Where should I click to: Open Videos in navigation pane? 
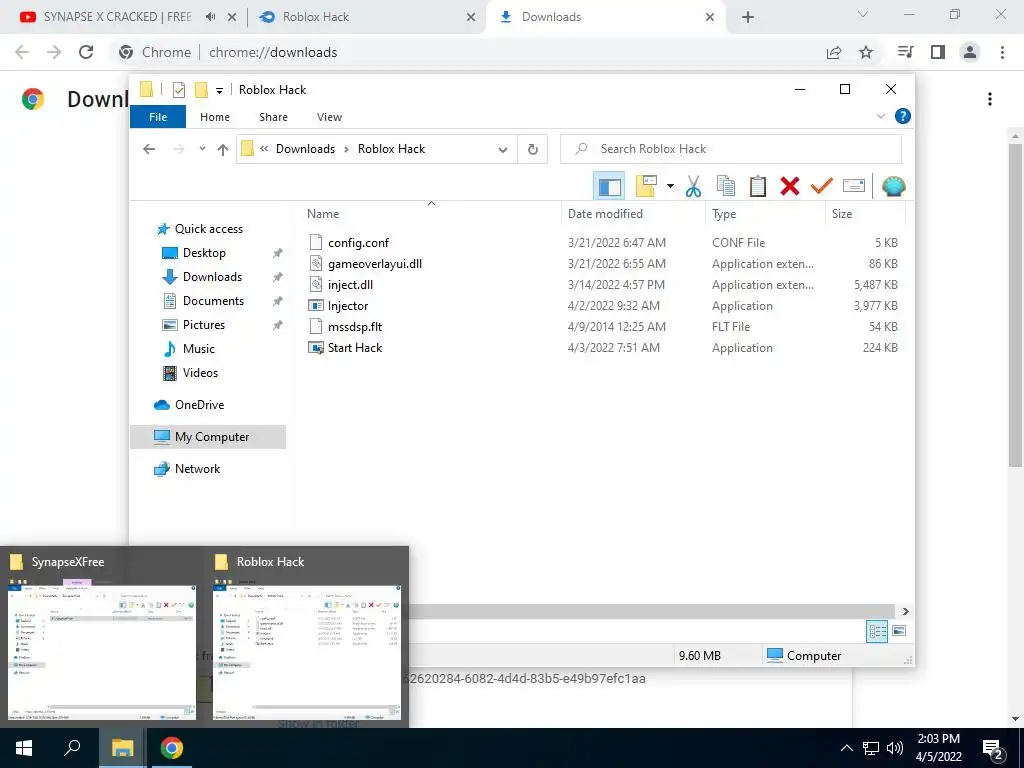[x=200, y=373]
